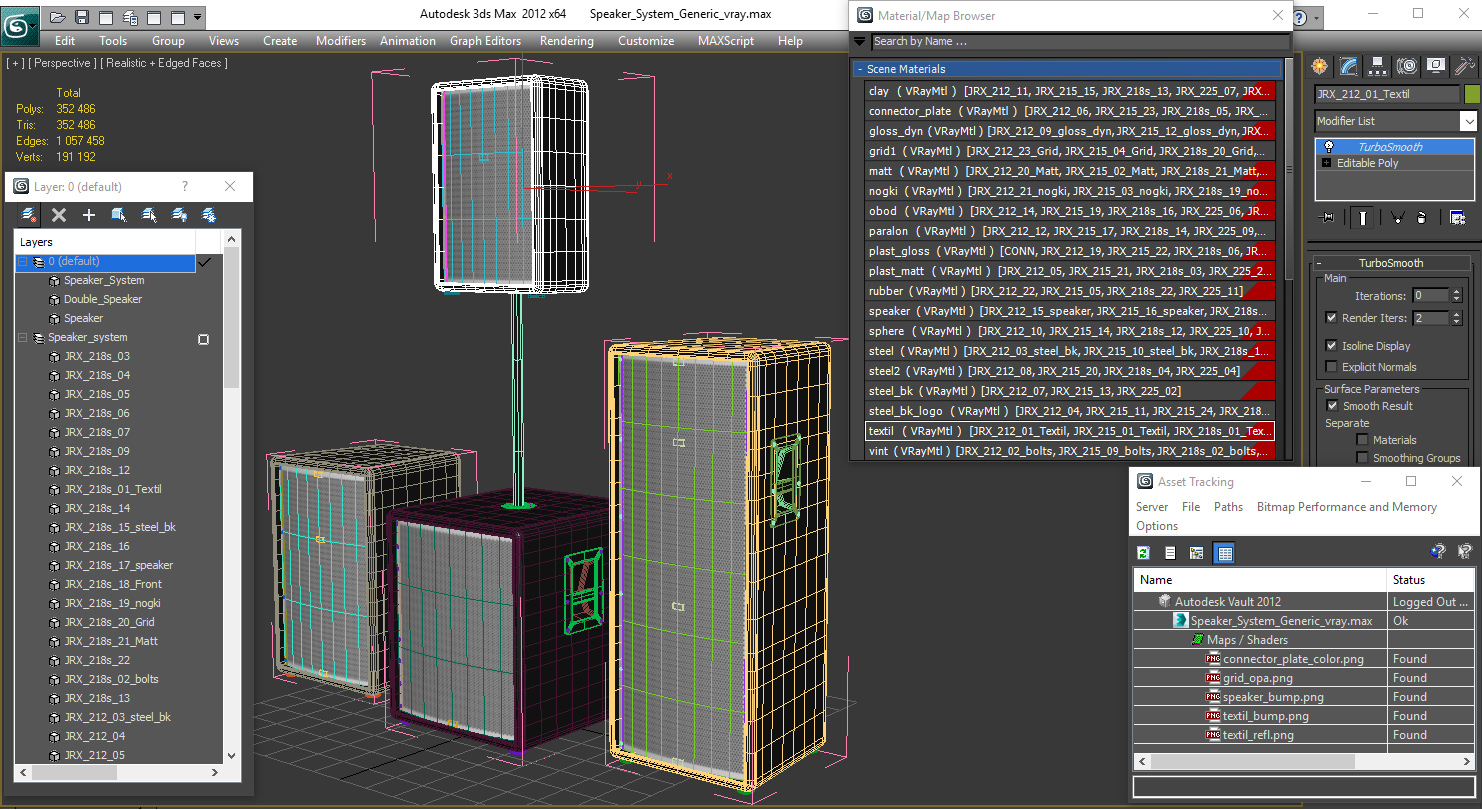
Task: Open the Create command panel tab
Action: point(1320,66)
